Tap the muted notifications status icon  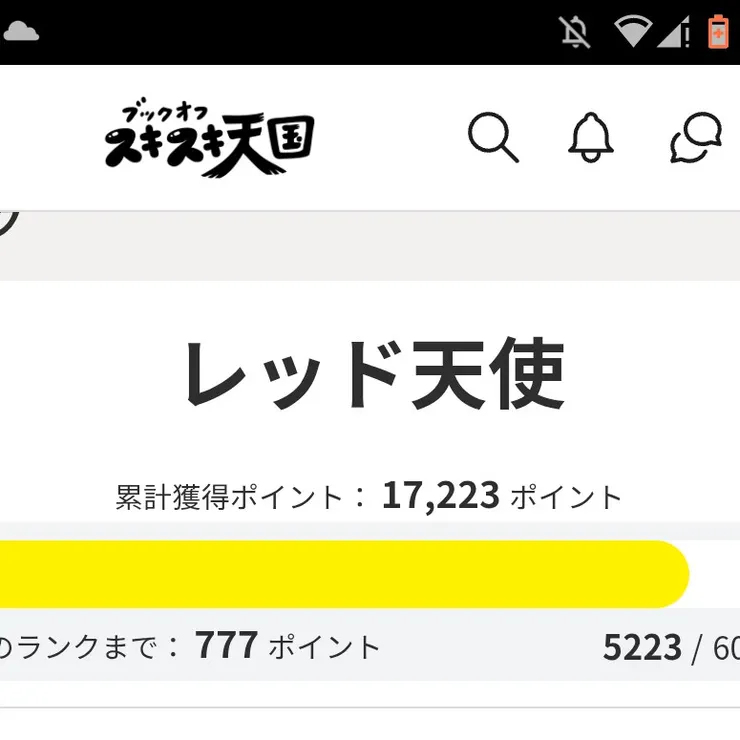[x=576, y=32]
